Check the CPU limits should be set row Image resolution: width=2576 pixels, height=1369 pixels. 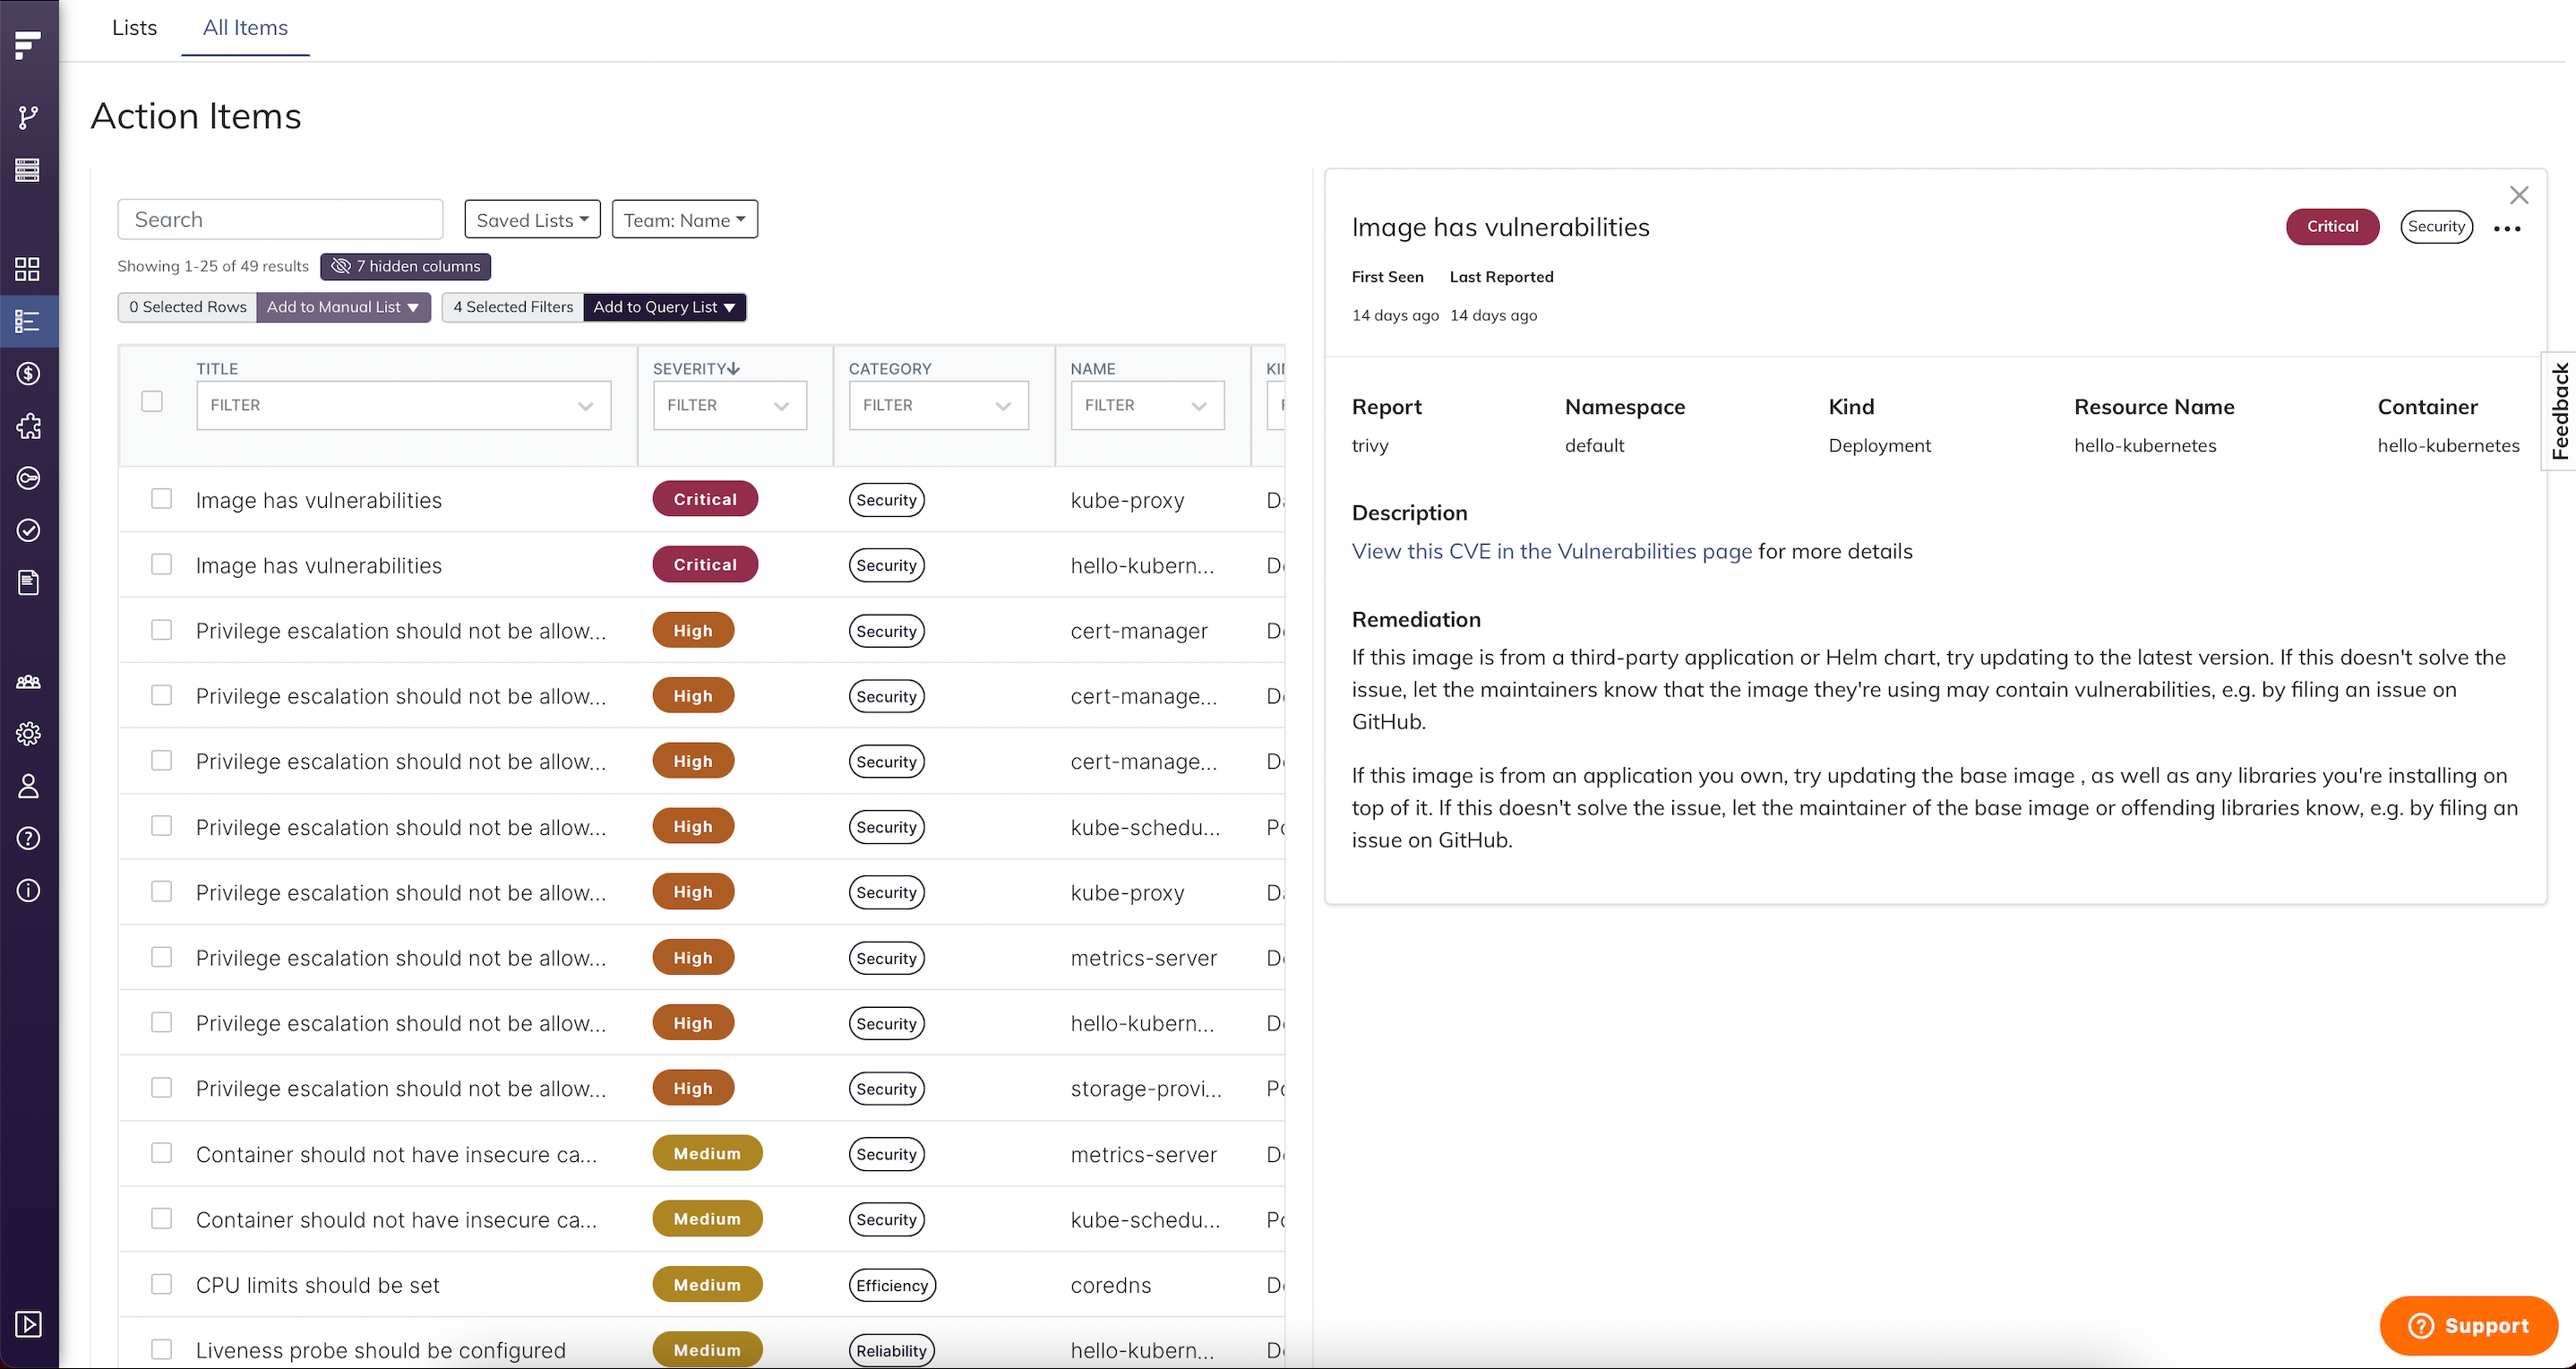pos(162,1284)
